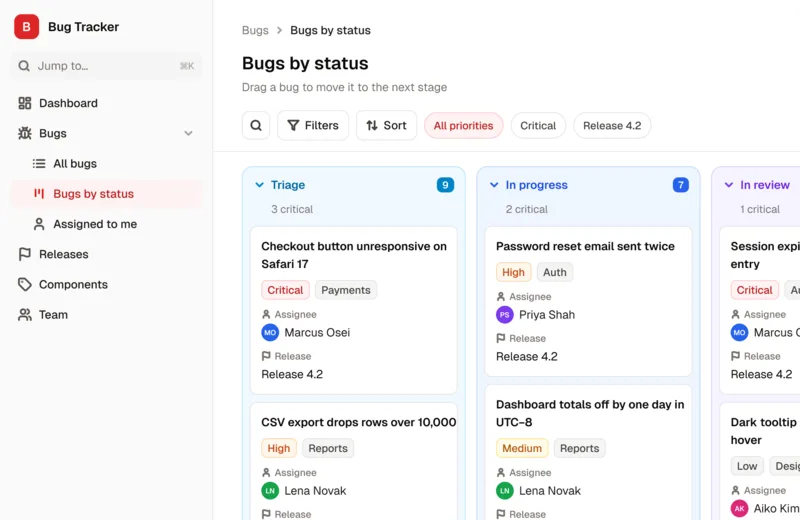The width and height of the screenshot is (800, 520).
Task: Open CSV export drops rows over 10,000 card
Action: point(354,461)
